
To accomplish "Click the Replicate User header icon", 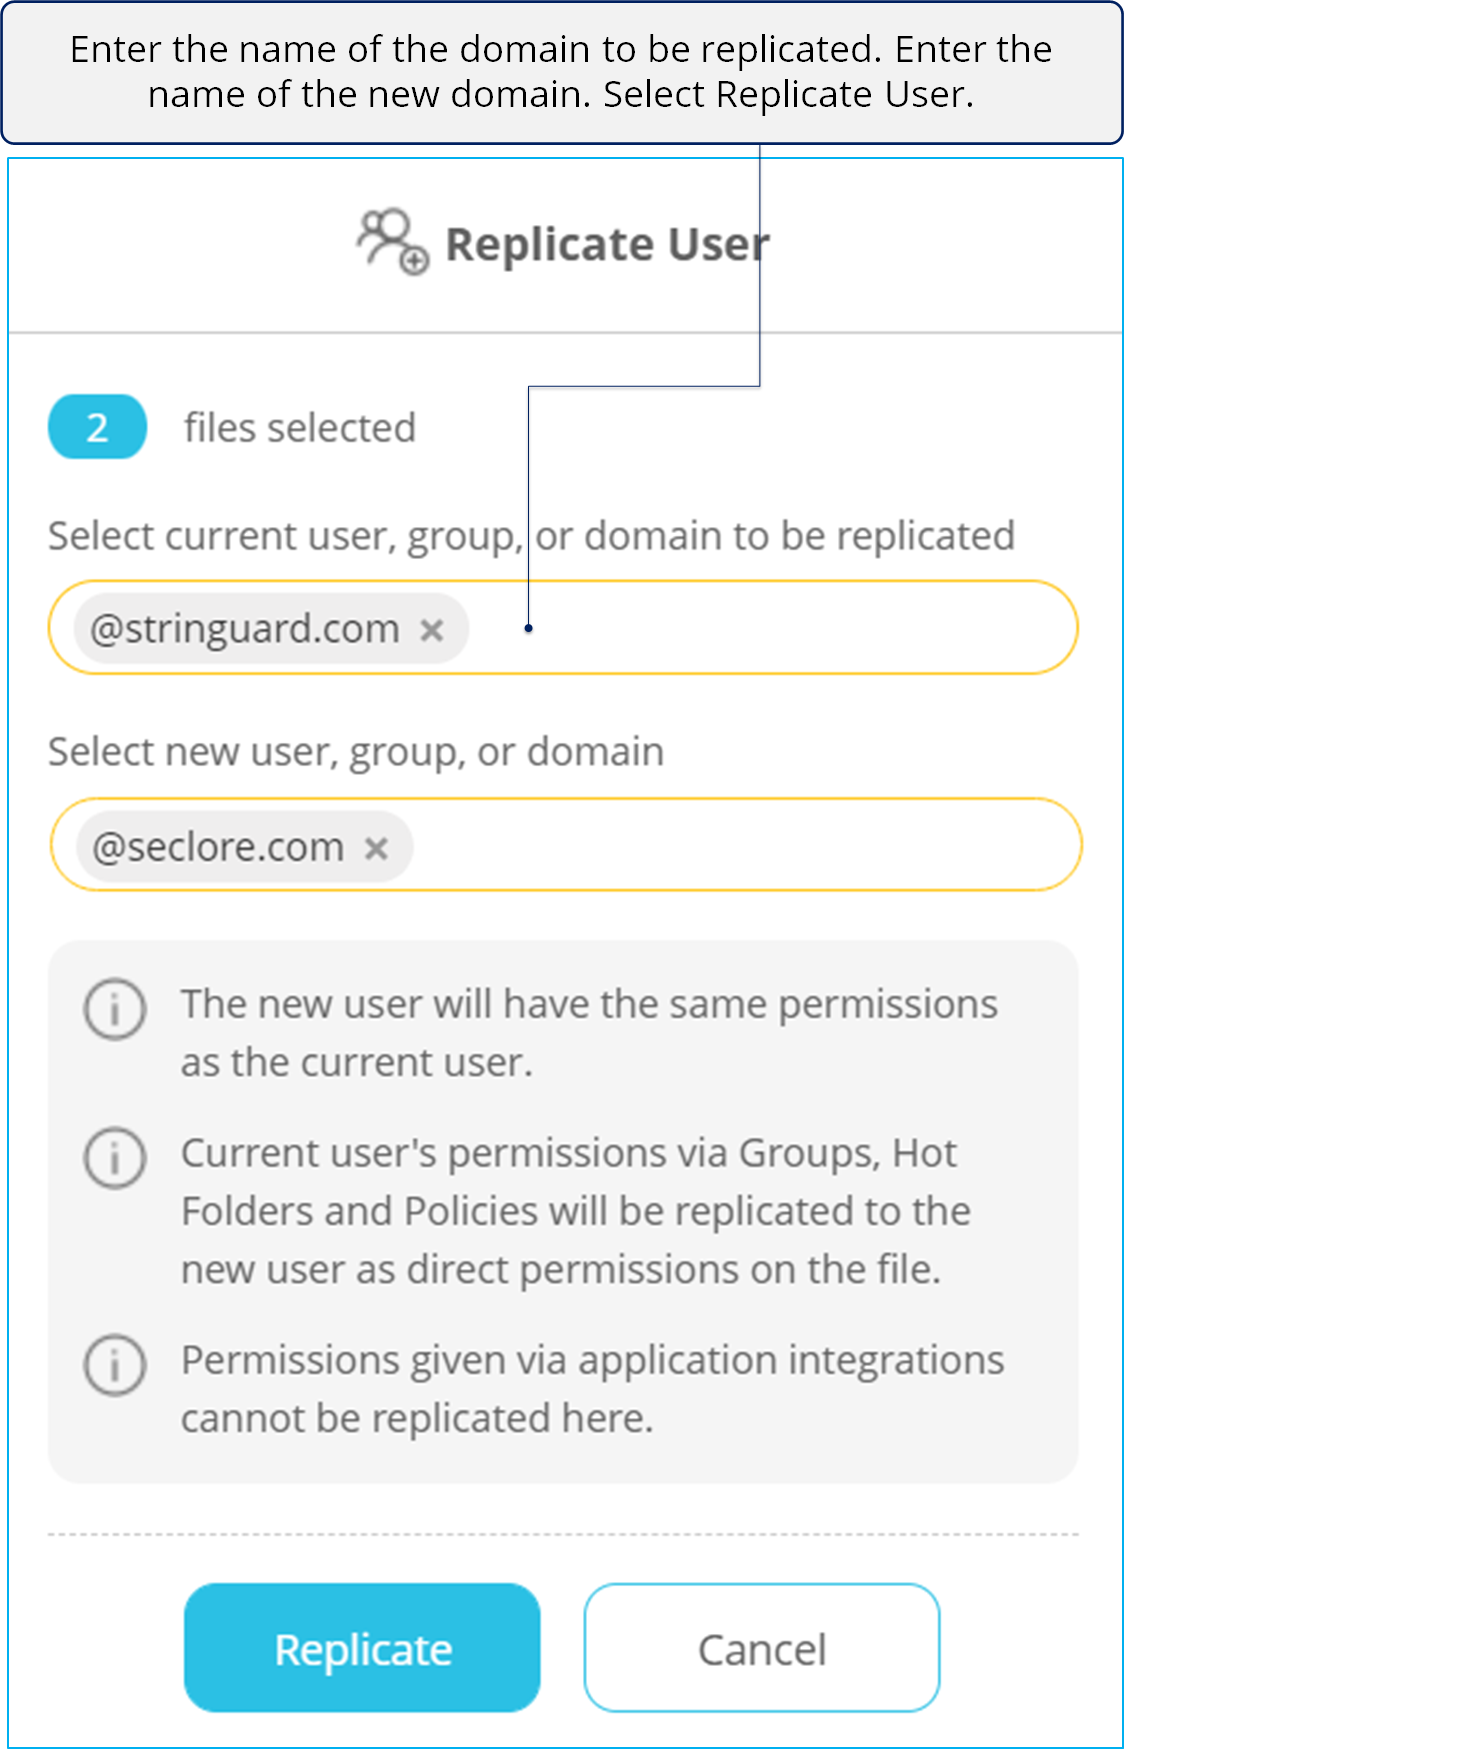I will (x=393, y=241).
